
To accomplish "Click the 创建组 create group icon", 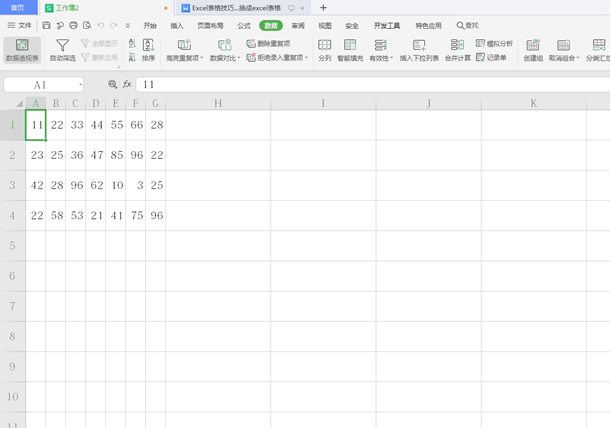I will [533, 50].
